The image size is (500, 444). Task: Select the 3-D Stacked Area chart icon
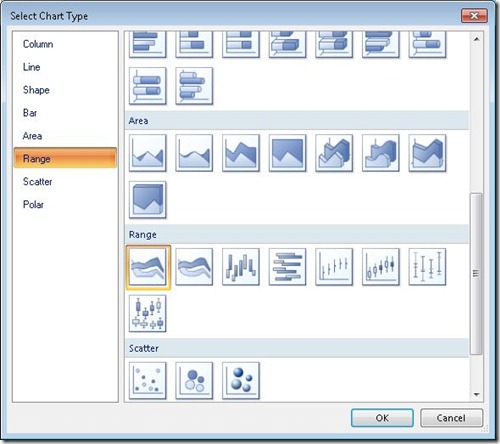tap(427, 153)
